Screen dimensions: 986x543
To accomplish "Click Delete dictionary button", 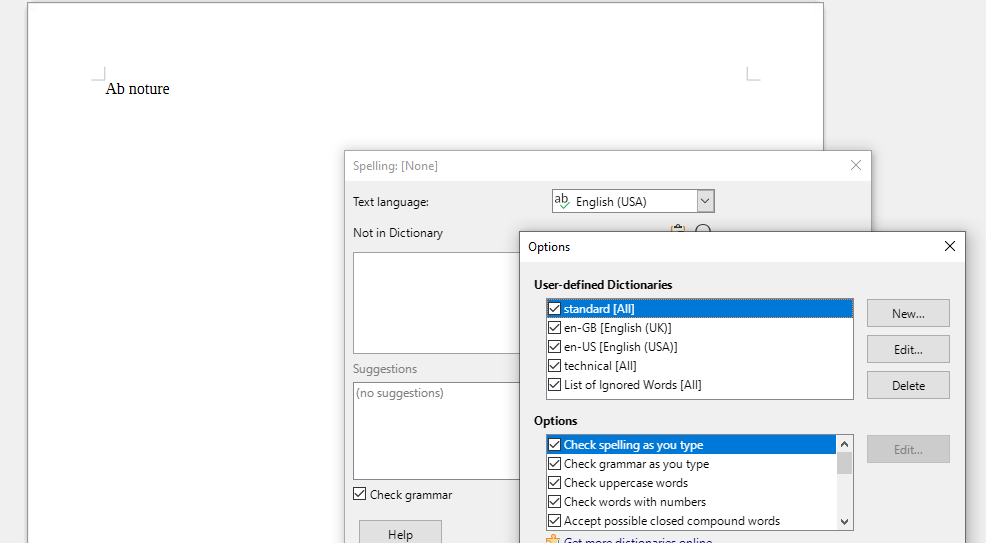I will 908,385.
